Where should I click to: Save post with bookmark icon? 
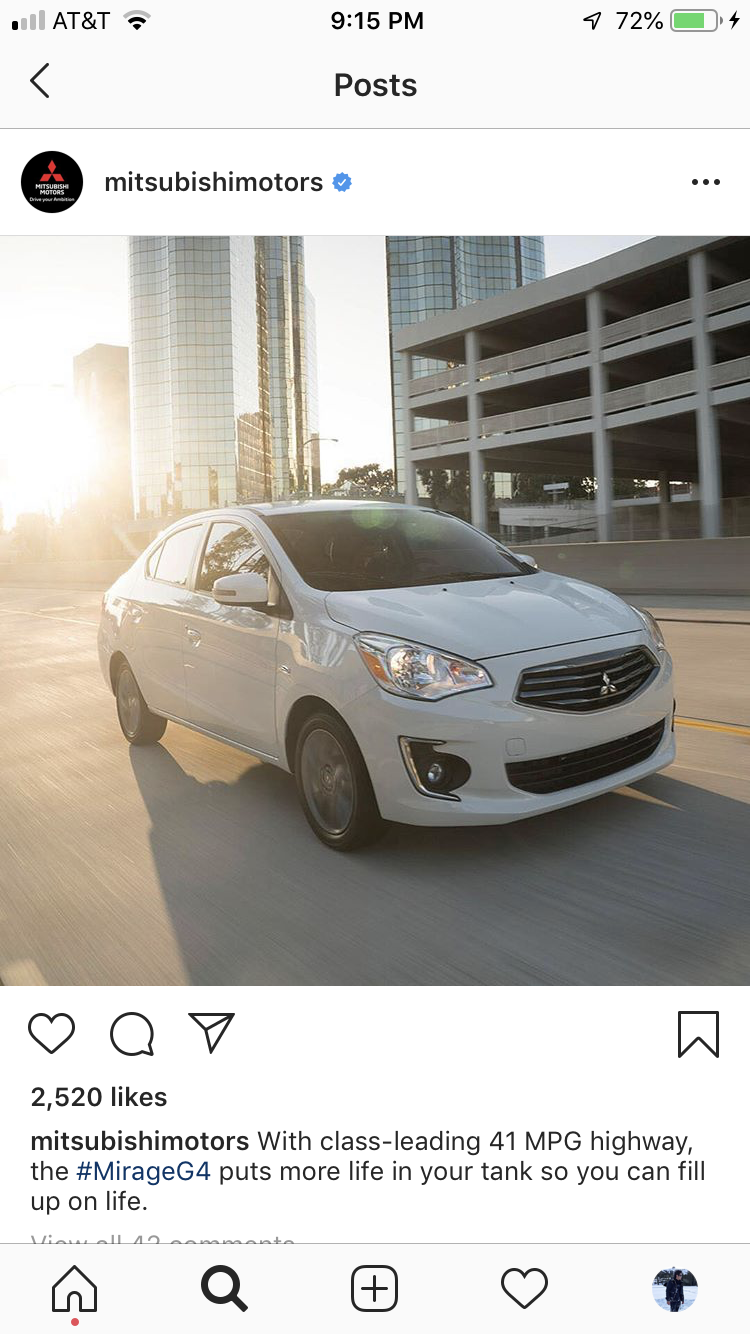click(698, 1034)
